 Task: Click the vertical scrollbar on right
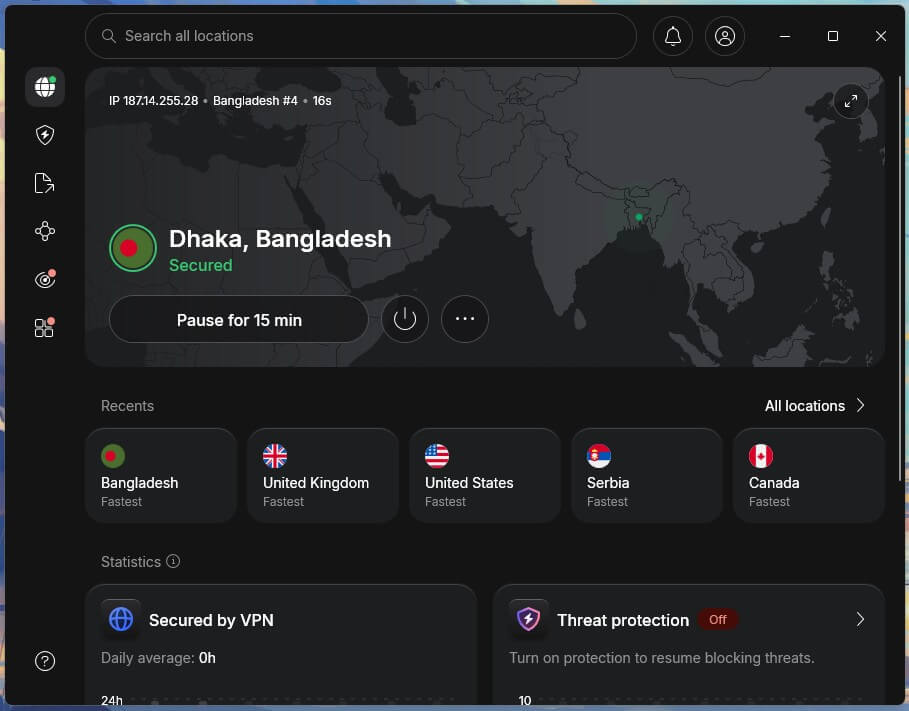(900, 278)
